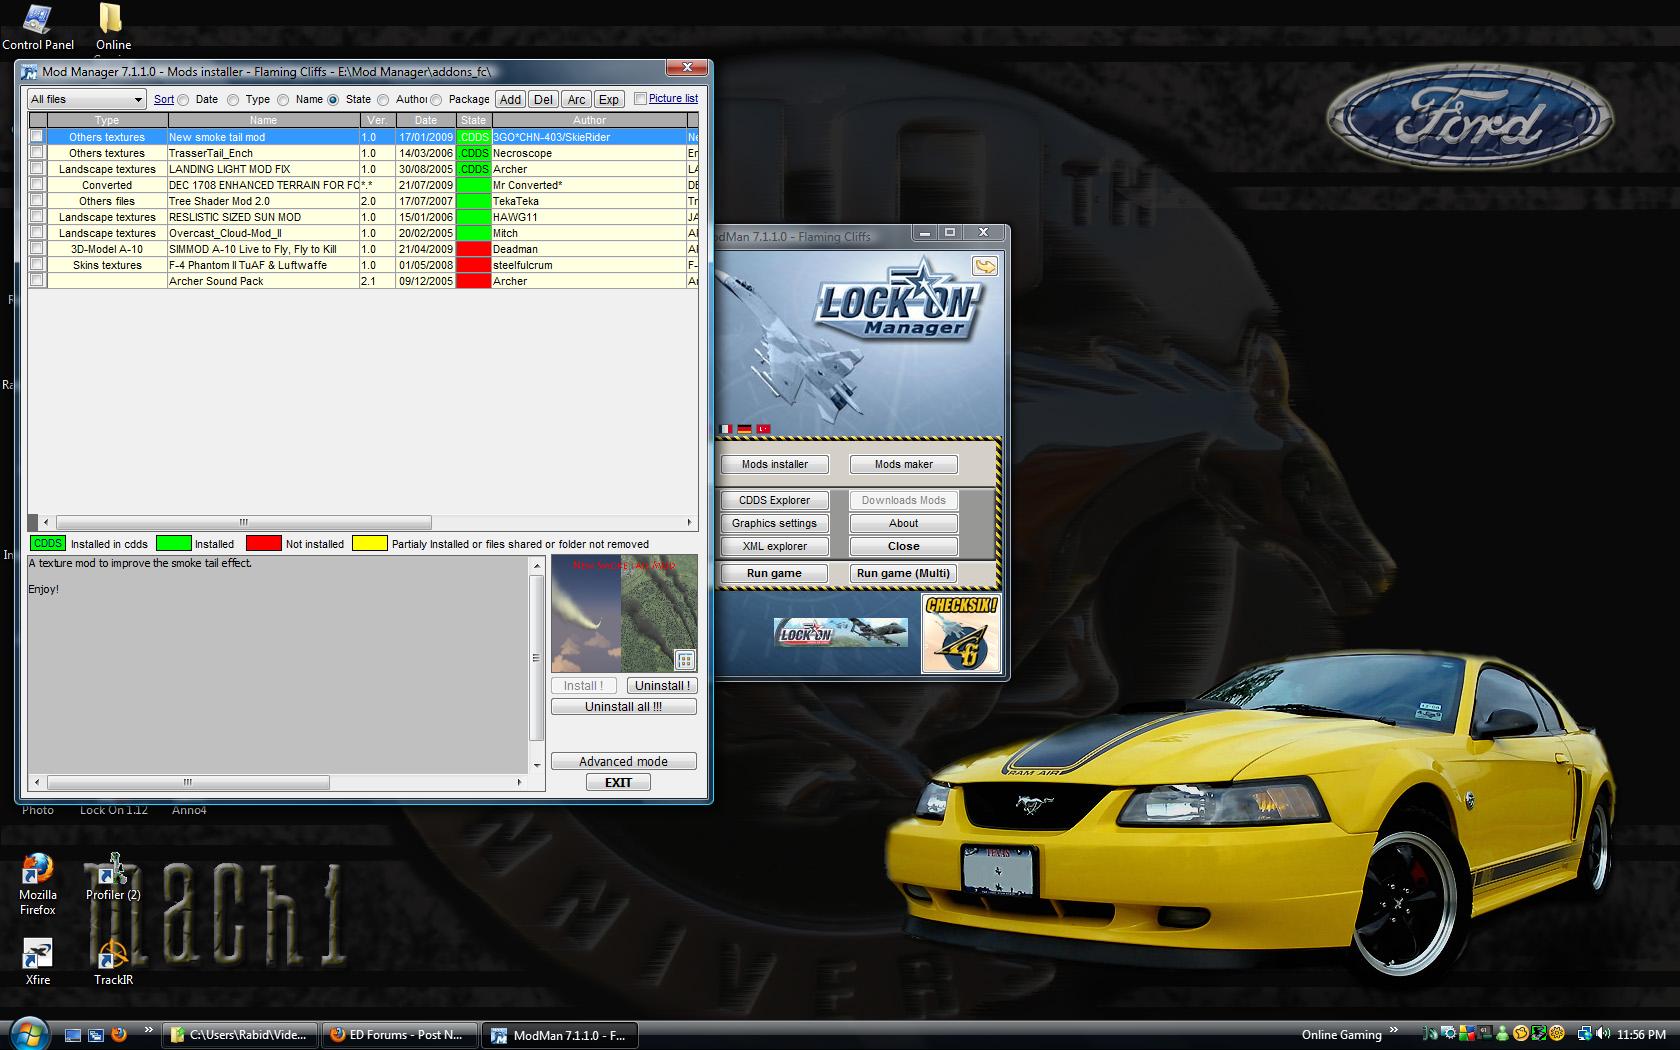This screenshot has width=1680, height=1050.
Task: Click the Del button
Action: (543, 99)
